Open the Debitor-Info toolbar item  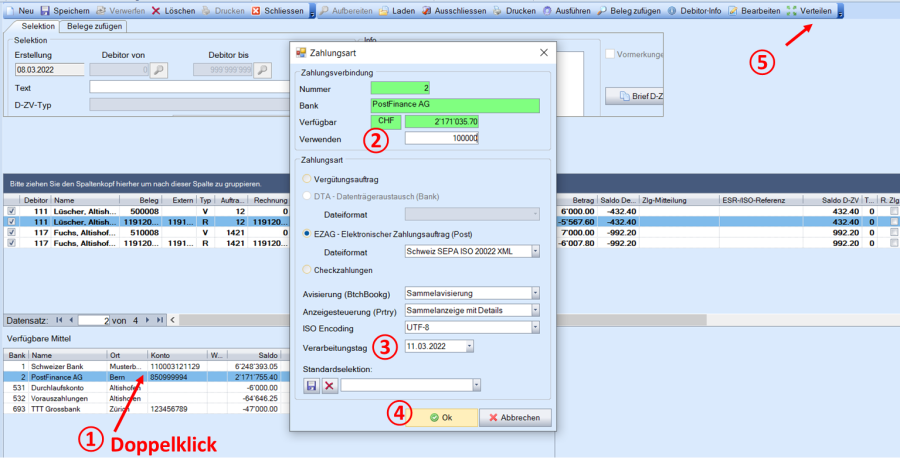(671, 10)
